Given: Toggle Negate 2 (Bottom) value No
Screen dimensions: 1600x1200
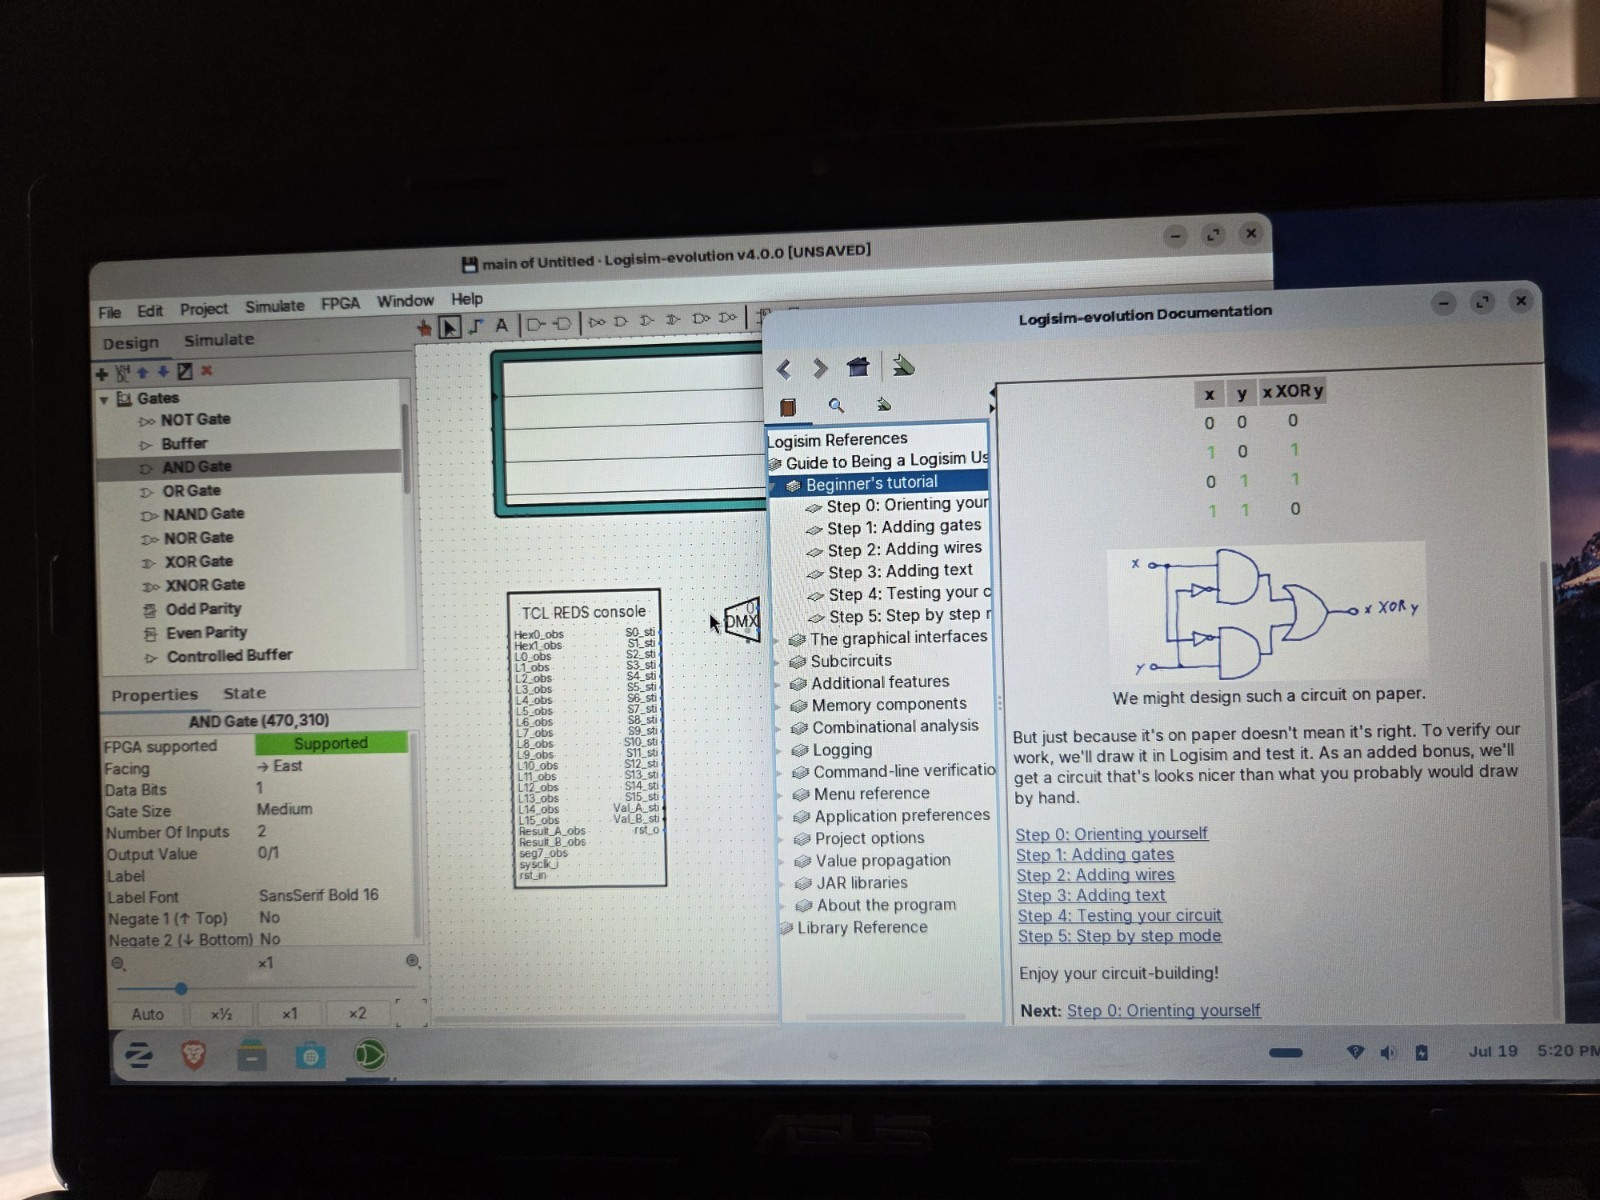Looking at the screenshot, I should pyautogui.click(x=333, y=939).
